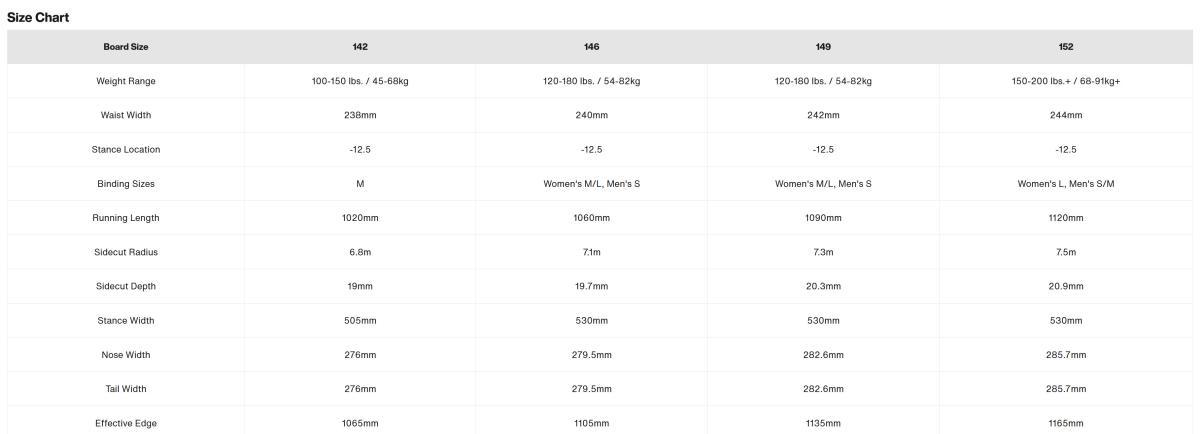1200x434 pixels.
Task: Click the Stance Location row label
Action: tap(126, 149)
